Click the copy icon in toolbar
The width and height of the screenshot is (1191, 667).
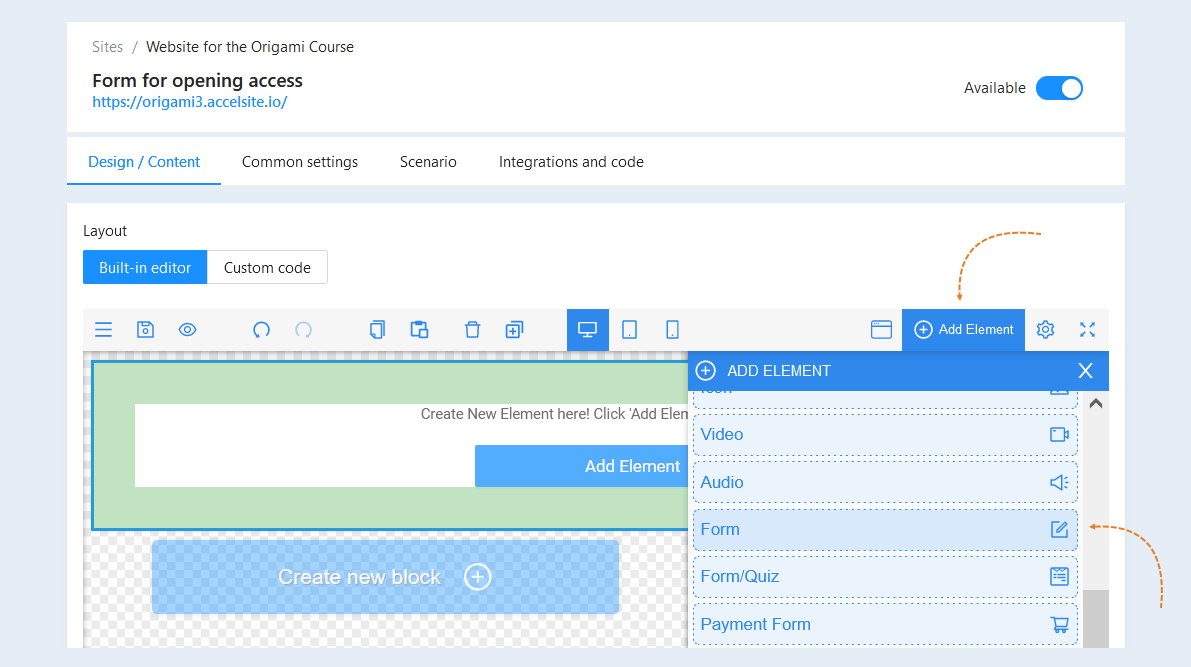point(377,330)
